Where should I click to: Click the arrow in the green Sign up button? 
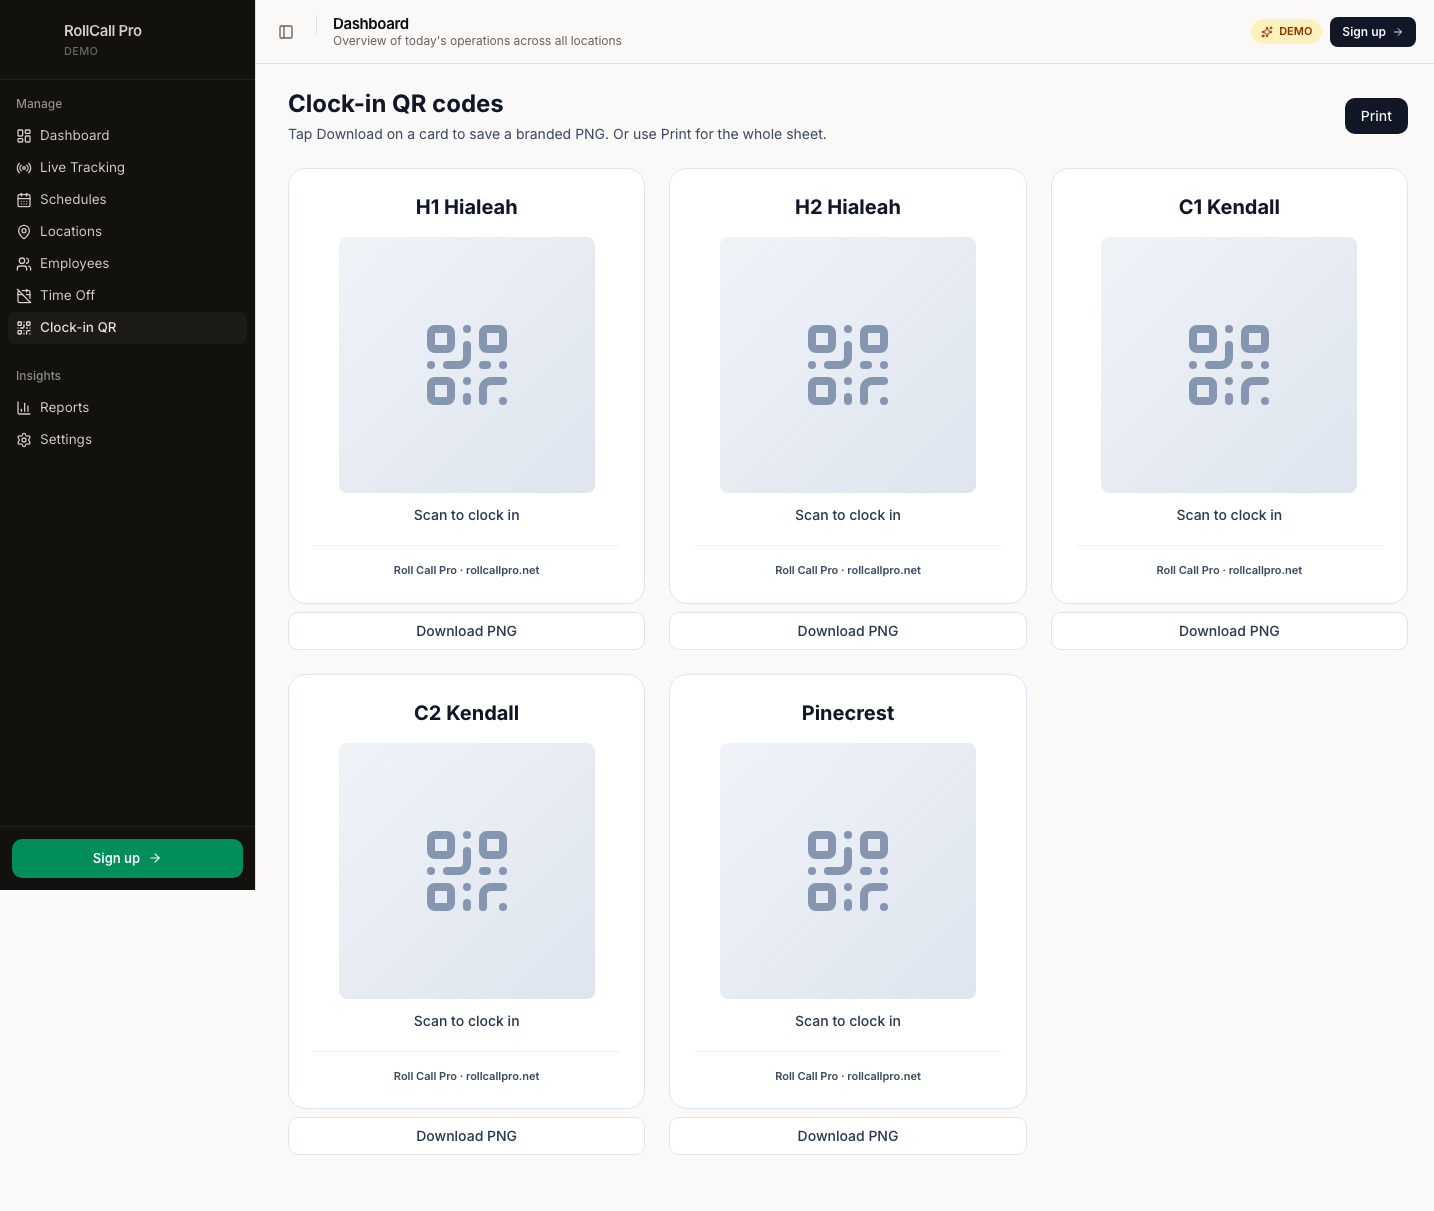[x=155, y=858]
